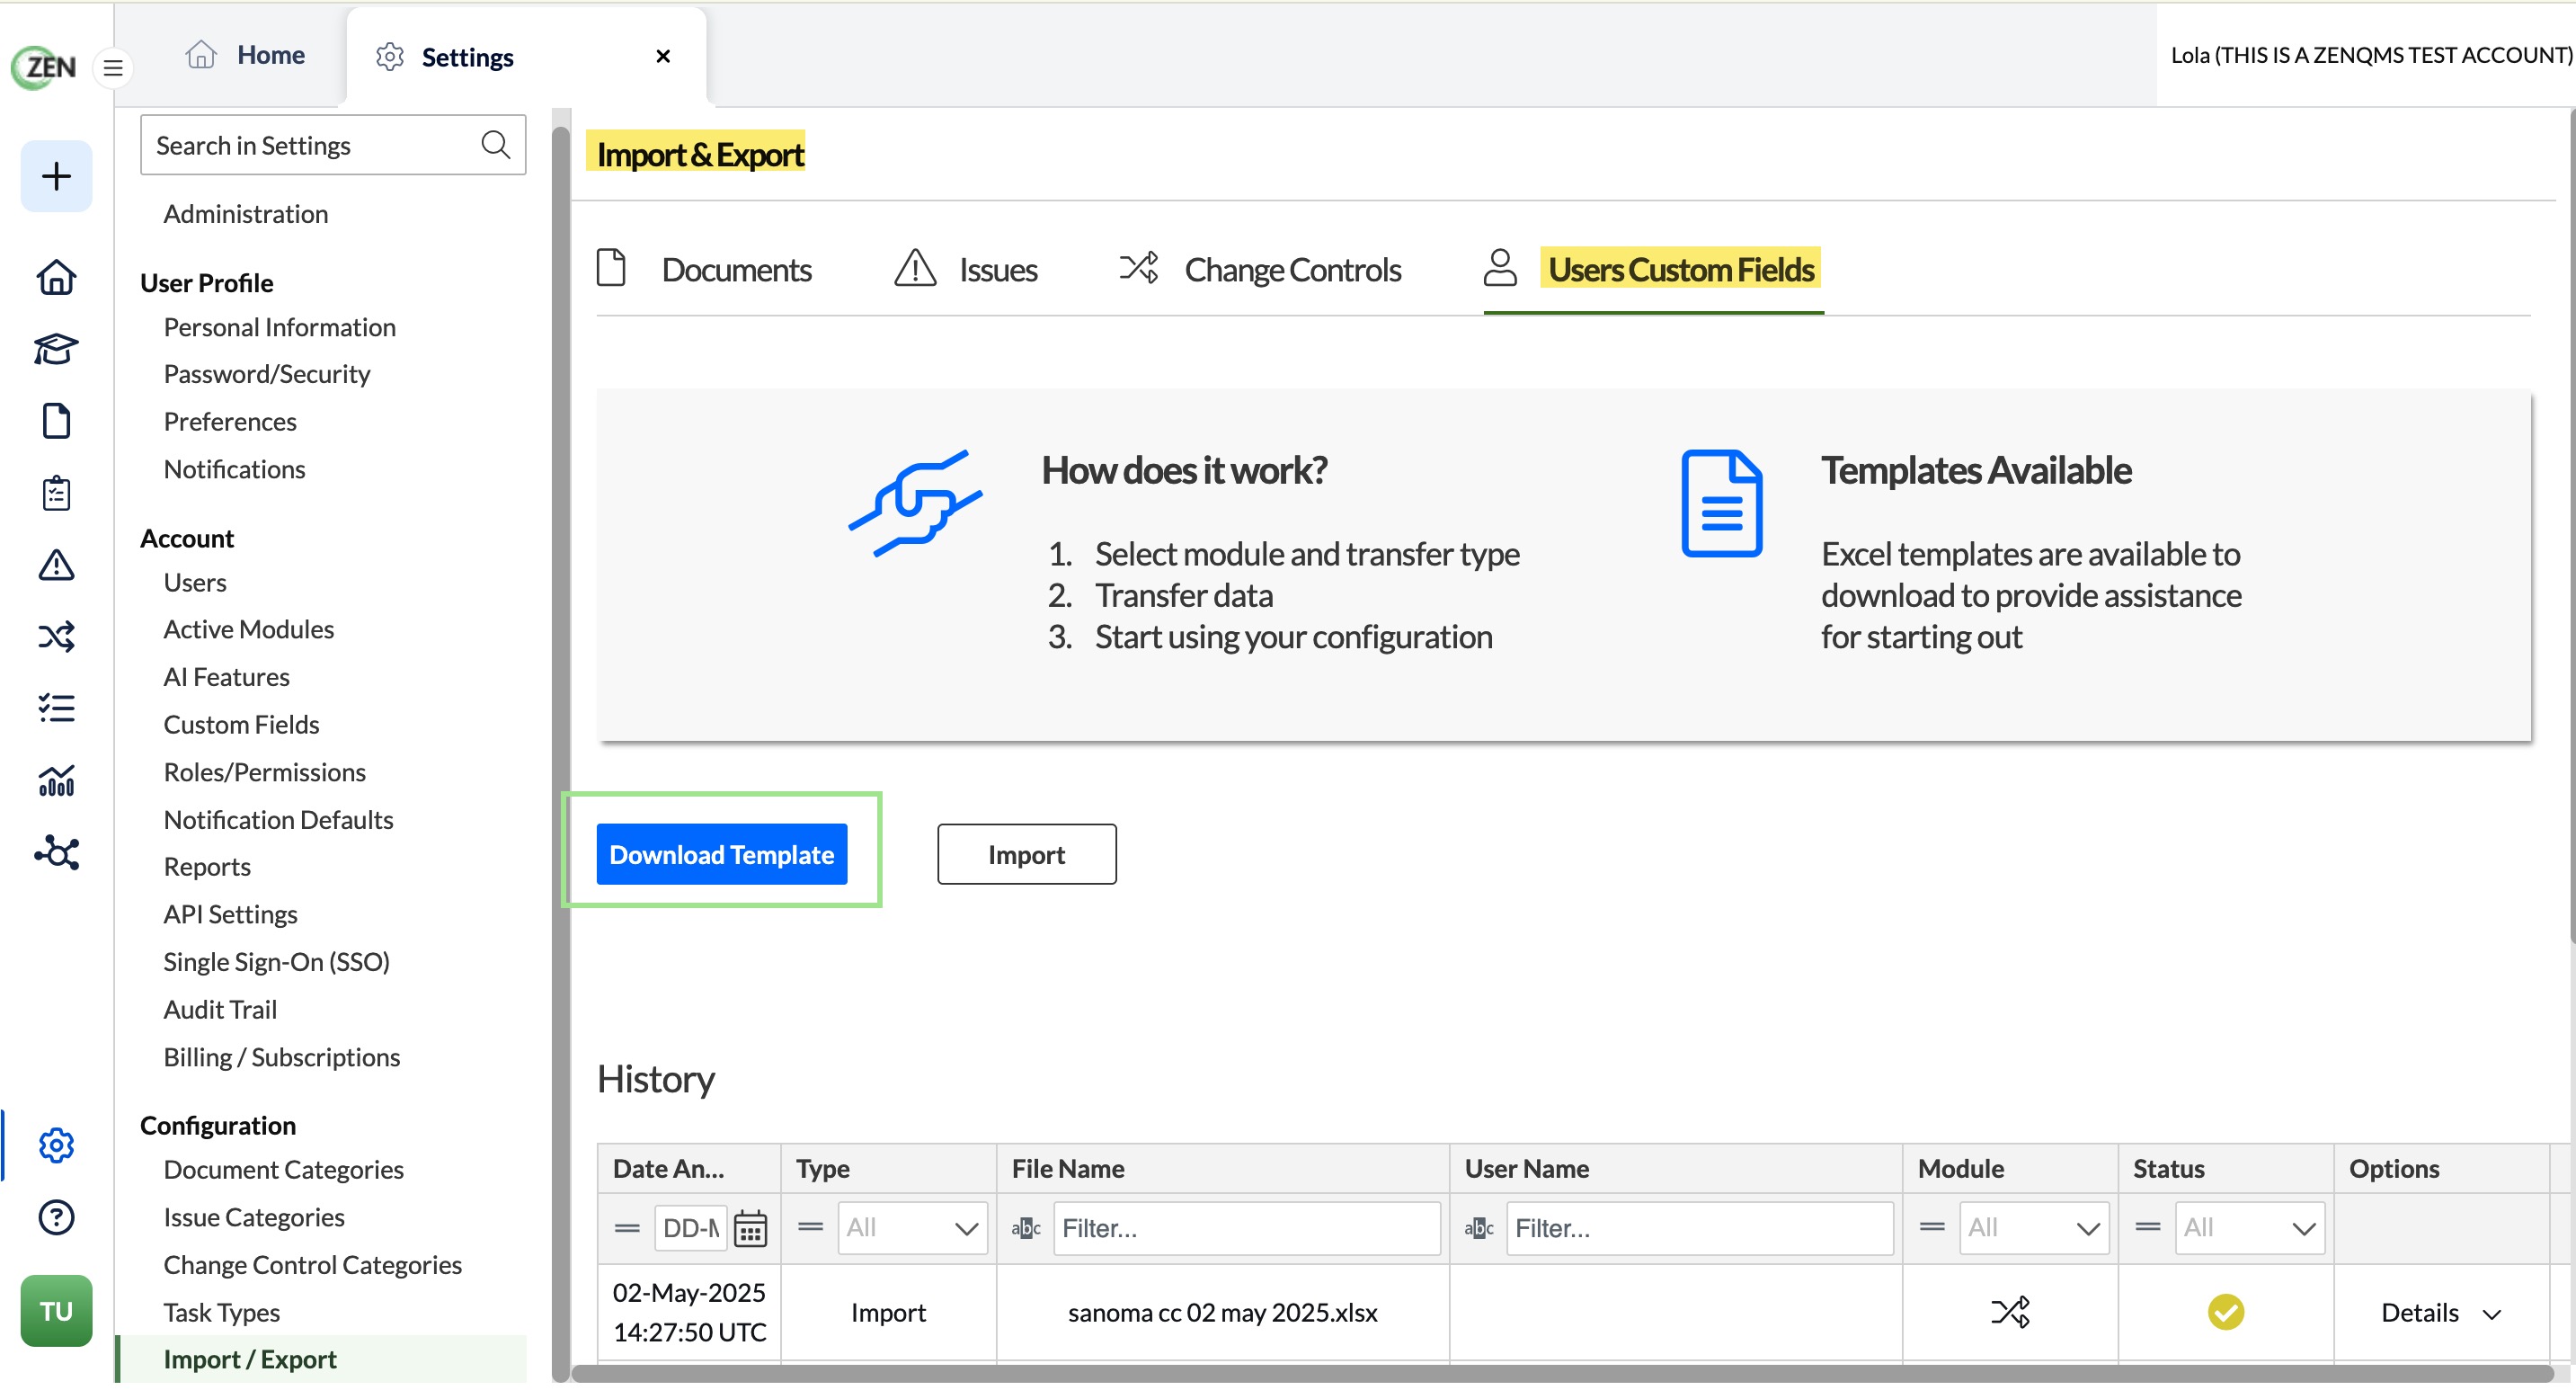Screen dimensions: 2576x1390
Task: Open the Training graduation cap icon
Action: tap(56, 349)
